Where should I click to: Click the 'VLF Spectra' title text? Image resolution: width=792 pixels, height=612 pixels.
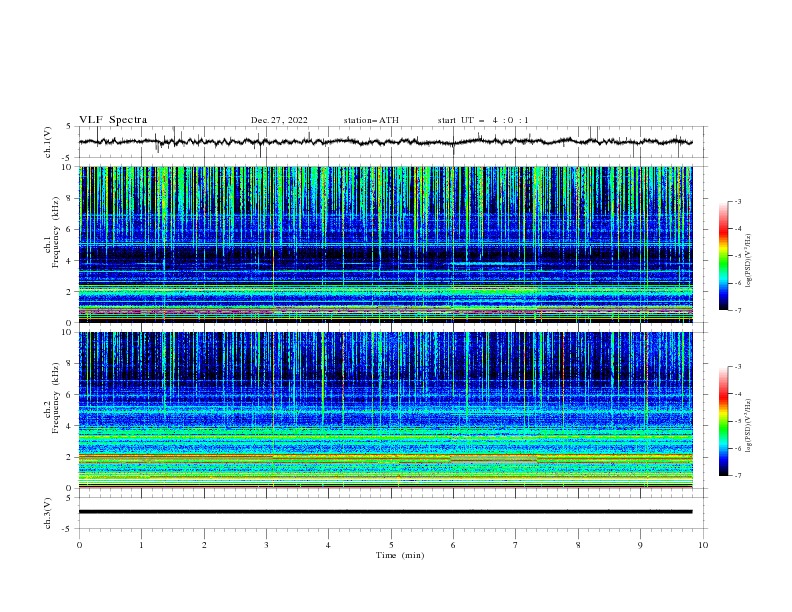point(113,120)
